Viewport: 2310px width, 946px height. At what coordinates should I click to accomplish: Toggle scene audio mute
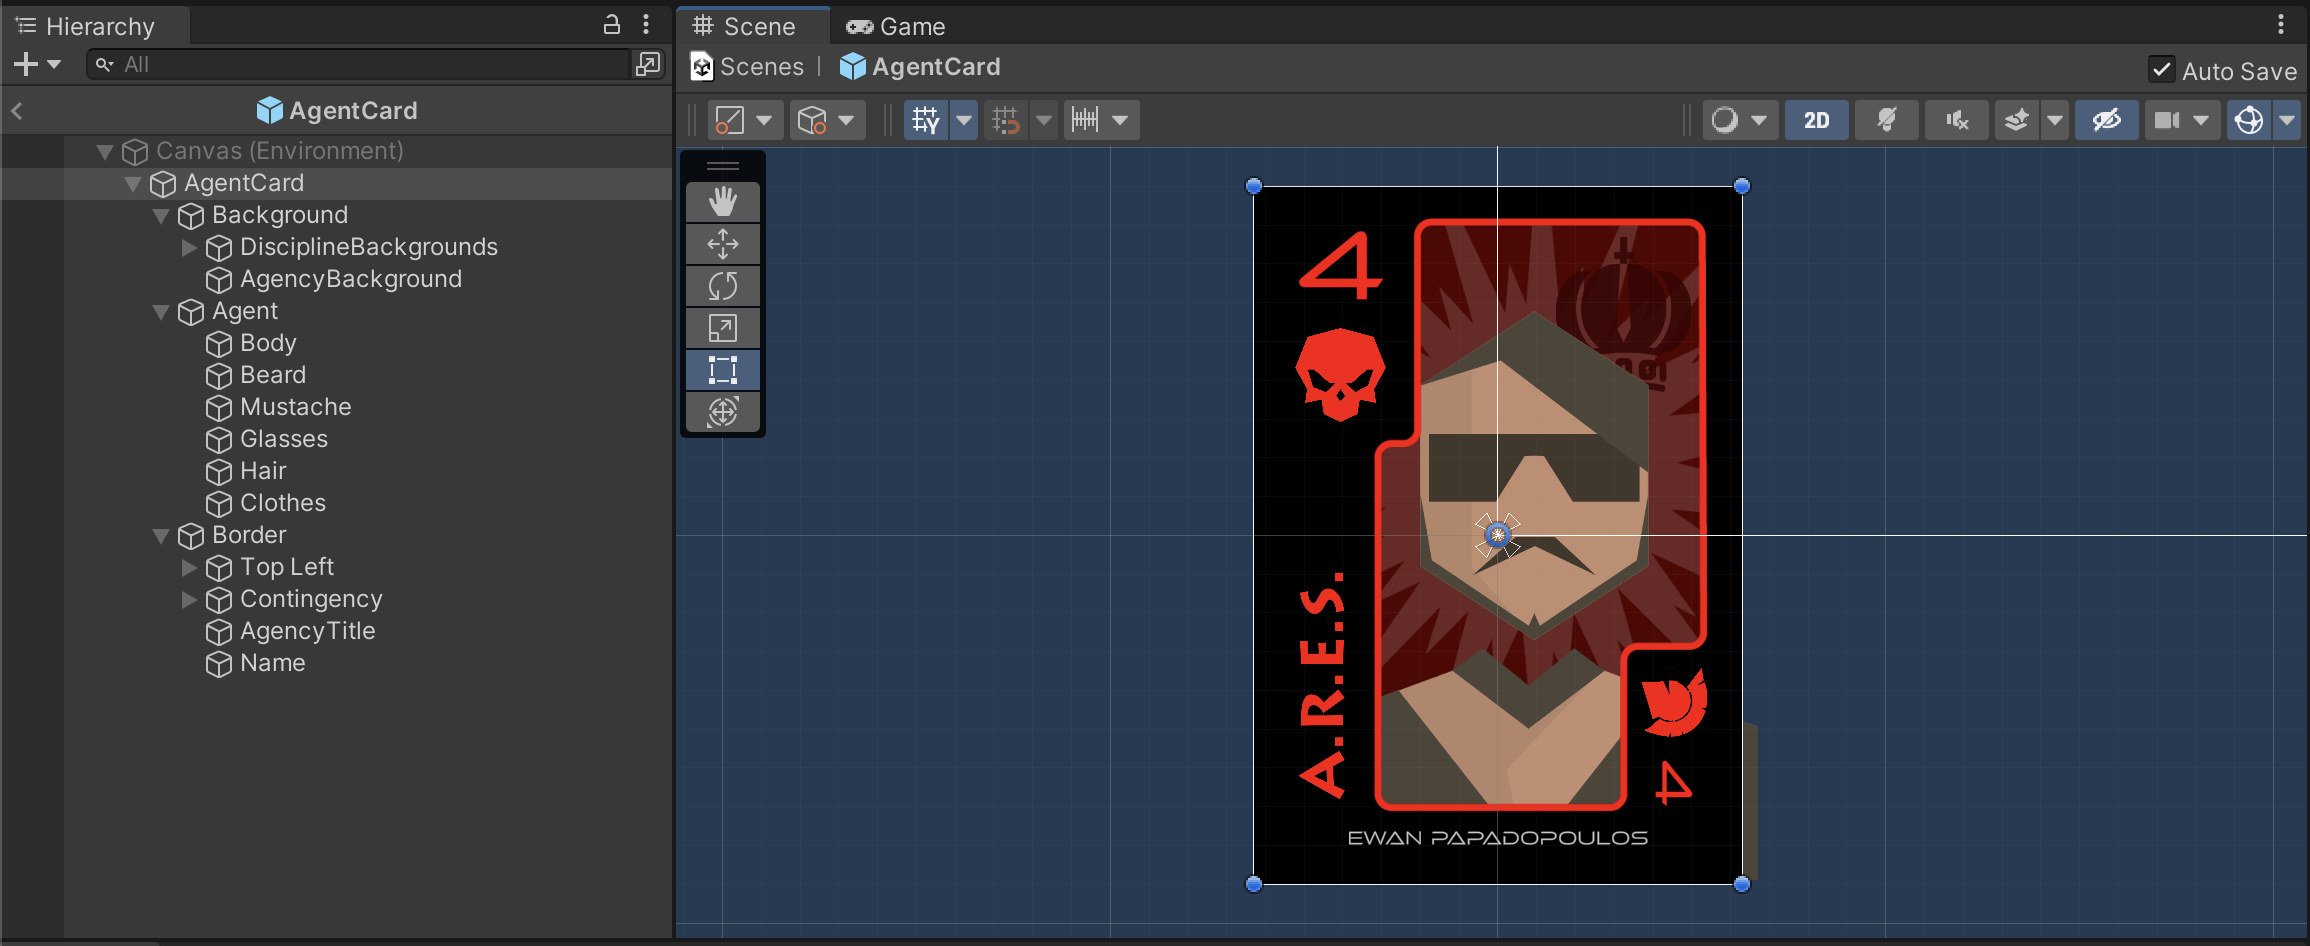pos(1956,120)
